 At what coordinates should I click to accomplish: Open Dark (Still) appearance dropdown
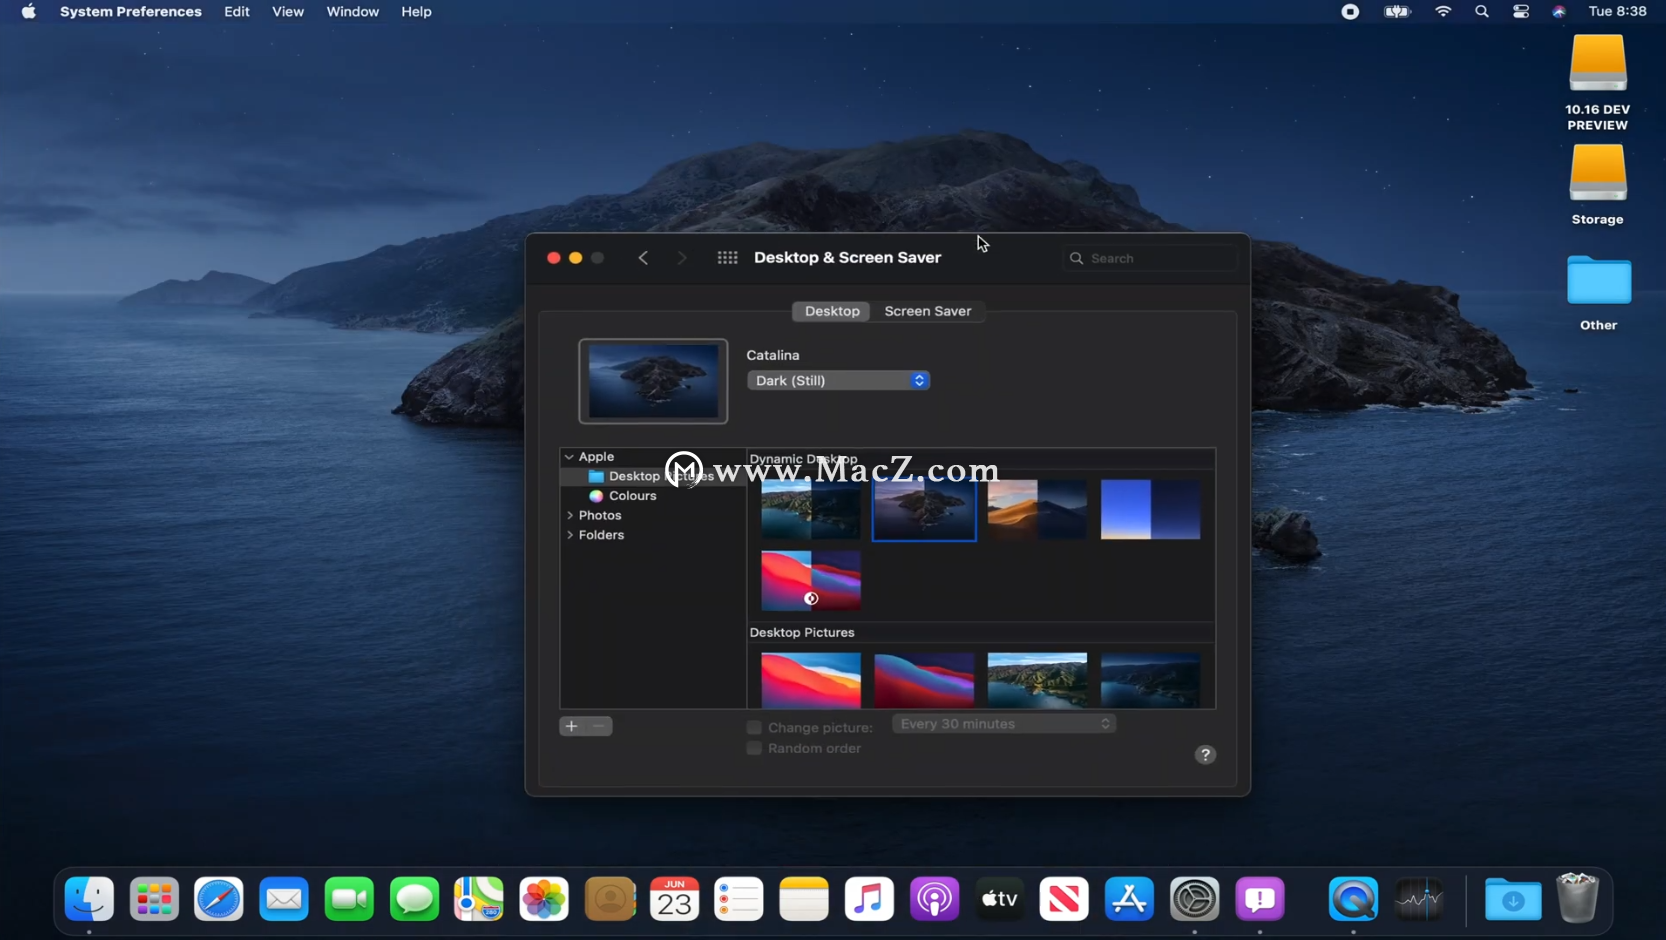point(838,380)
